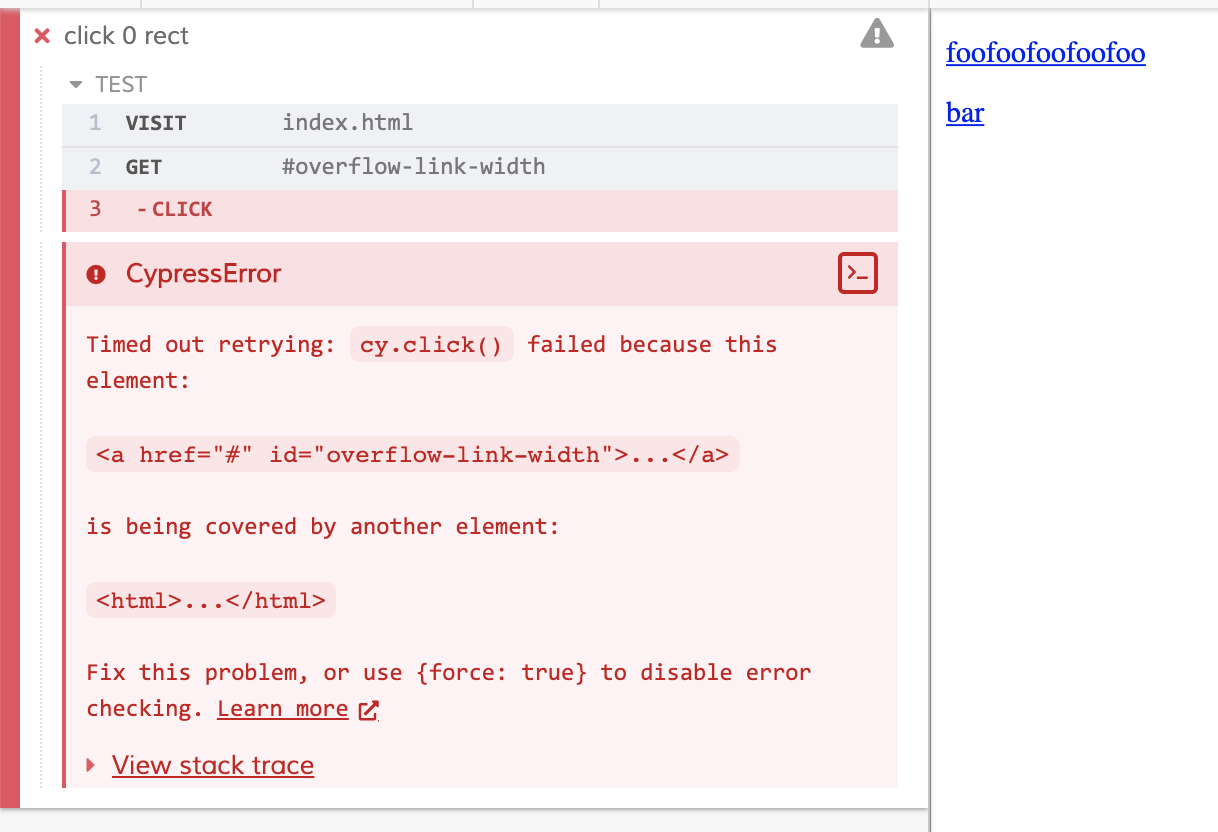The width and height of the screenshot is (1218, 832).
Task: Click the highlighted anchor element snippet in error message
Action: pyautogui.click(x=412, y=454)
